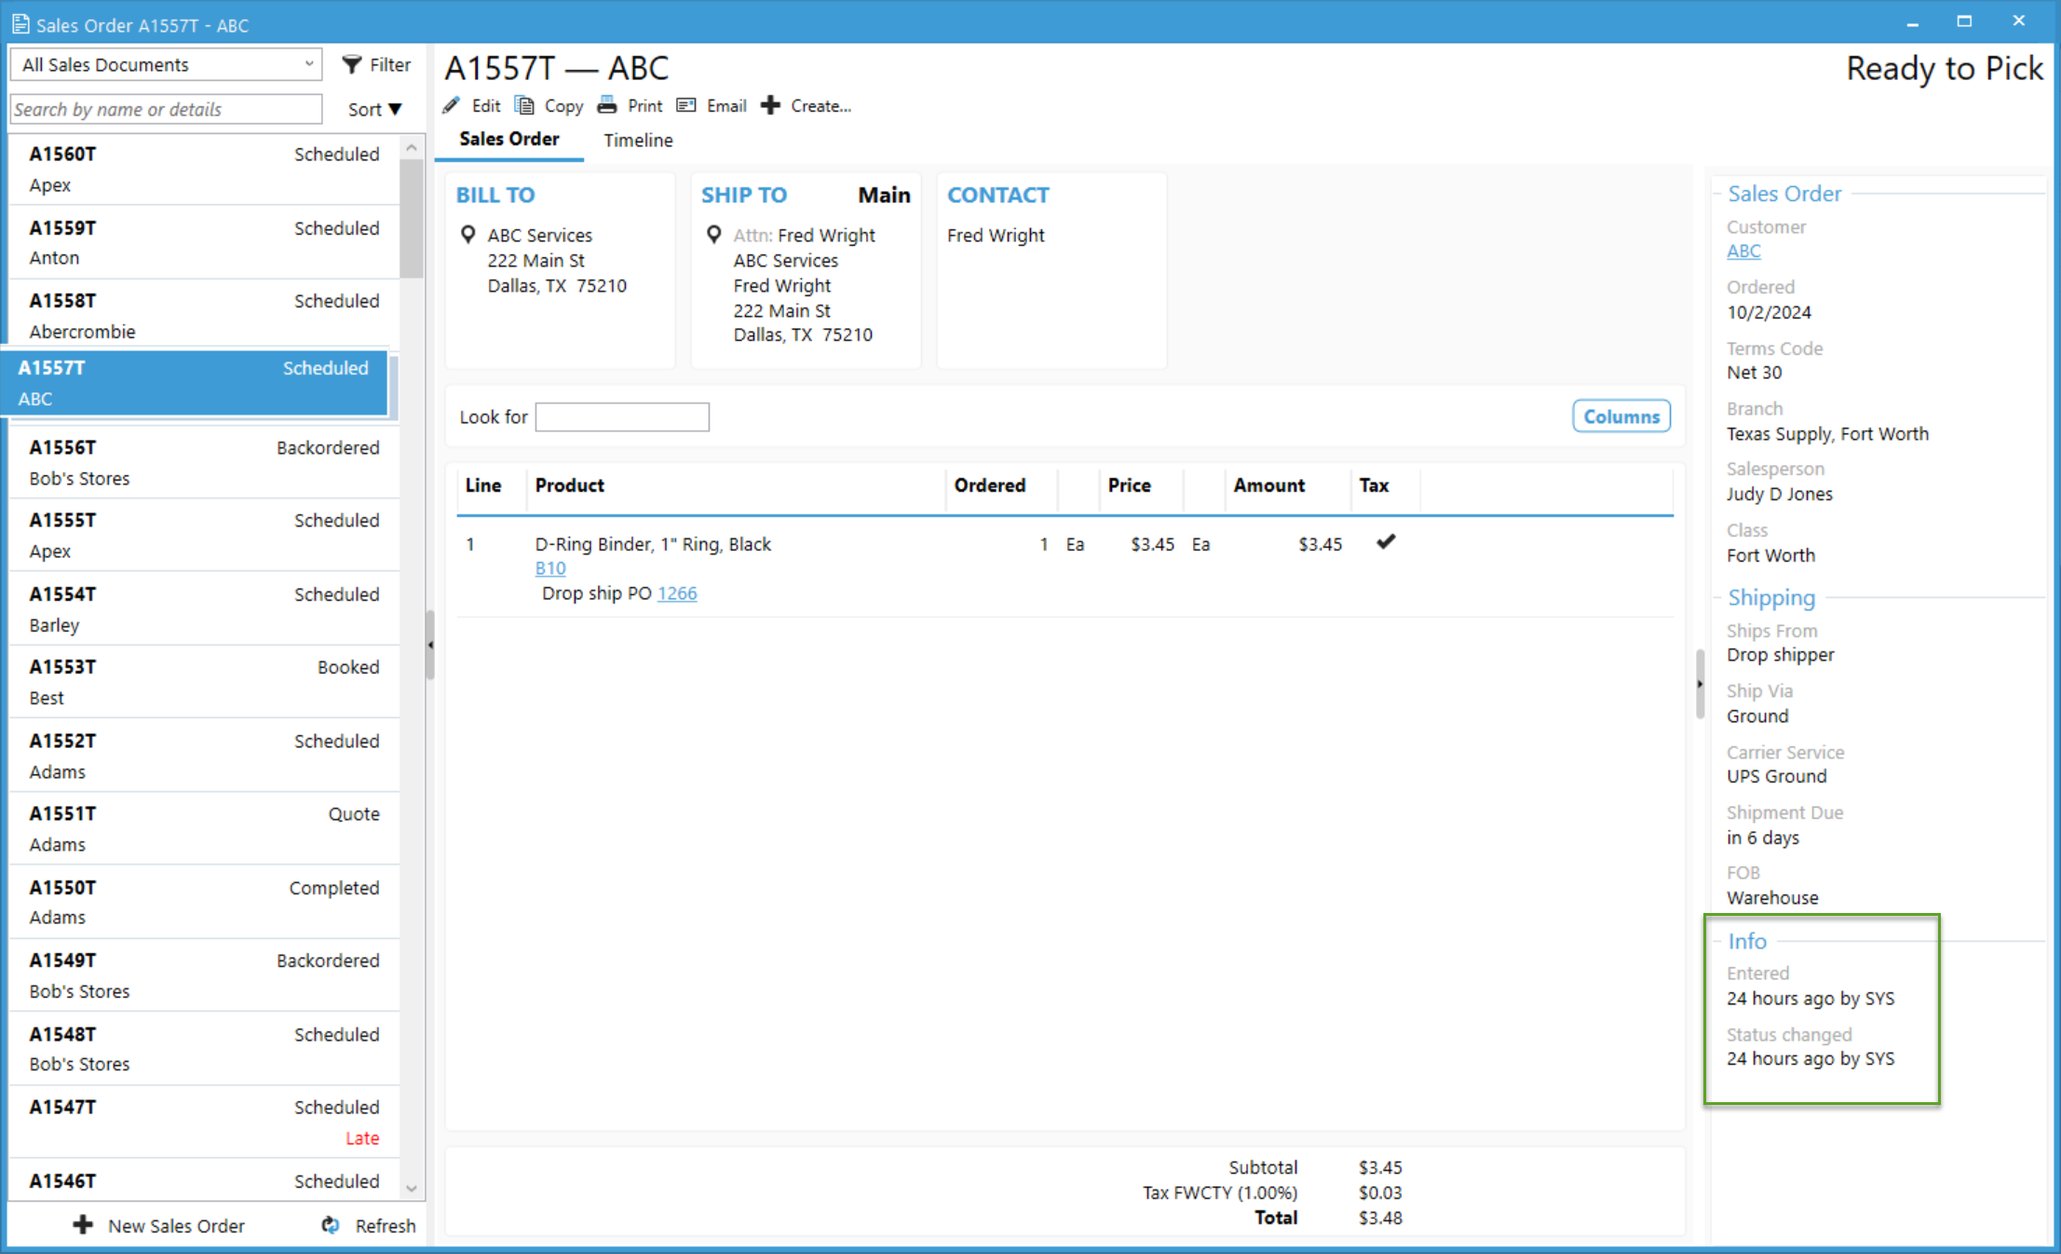Expand the Sort options dropdown
The image size is (2061, 1254).
pyautogui.click(x=372, y=109)
